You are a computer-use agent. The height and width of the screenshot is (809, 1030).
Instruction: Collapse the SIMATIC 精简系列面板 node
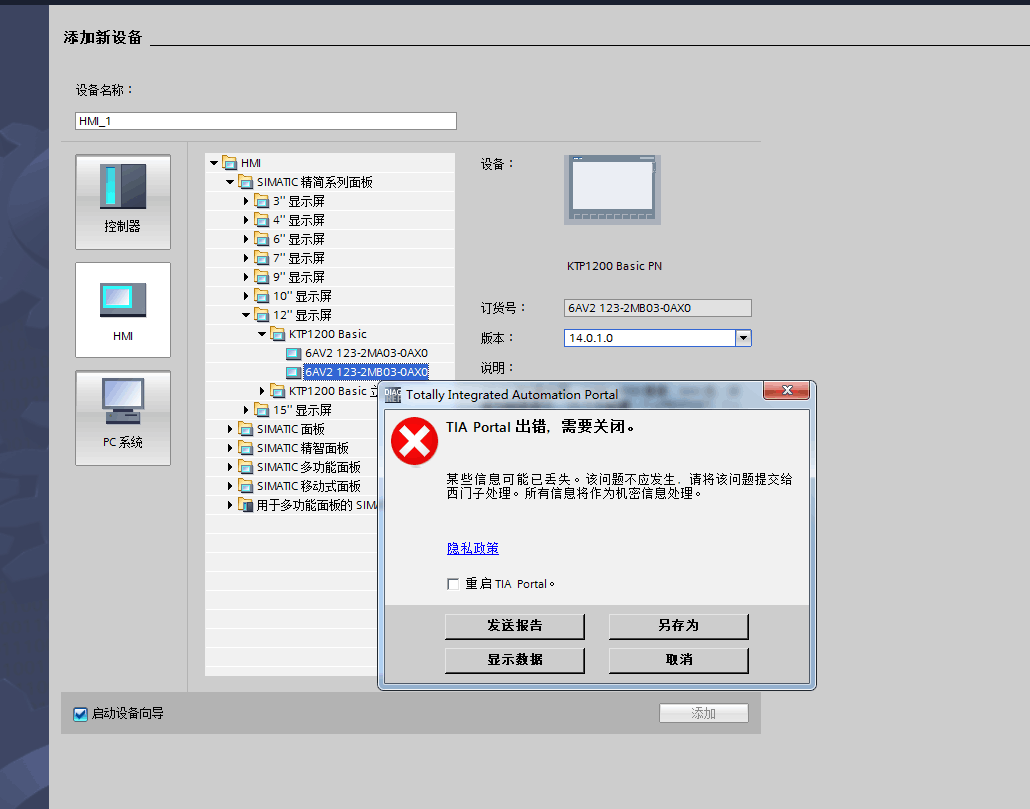[x=230, y=182]
